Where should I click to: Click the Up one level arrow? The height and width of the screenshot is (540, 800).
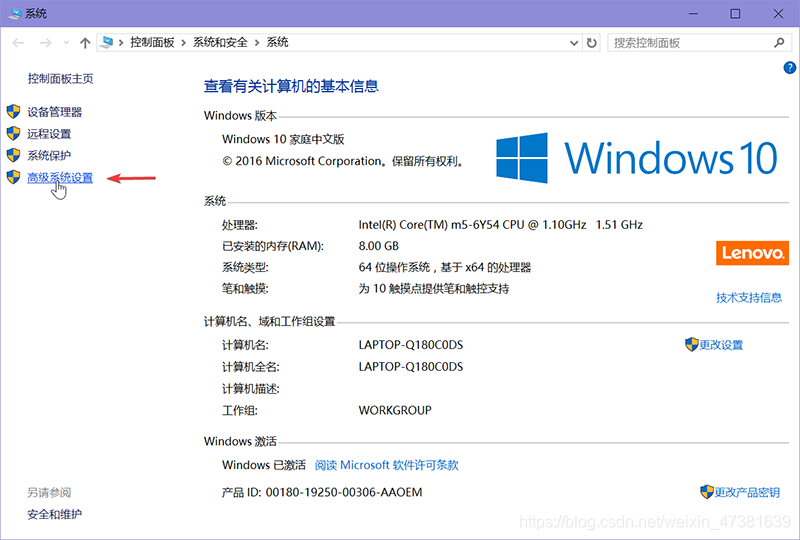pos(85,43)
